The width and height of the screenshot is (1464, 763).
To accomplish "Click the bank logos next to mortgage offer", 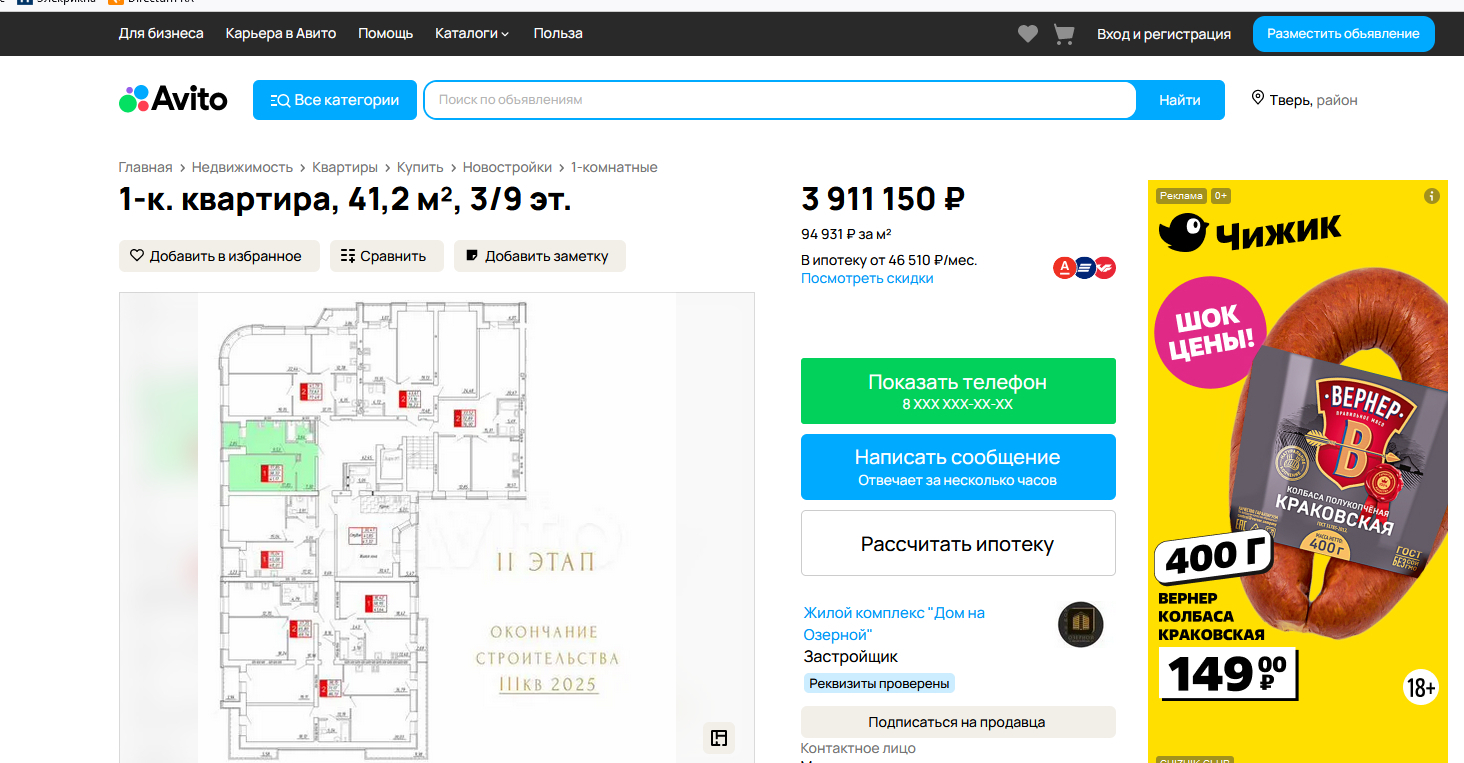I will pyautogui.click(x=1084, y=268).
